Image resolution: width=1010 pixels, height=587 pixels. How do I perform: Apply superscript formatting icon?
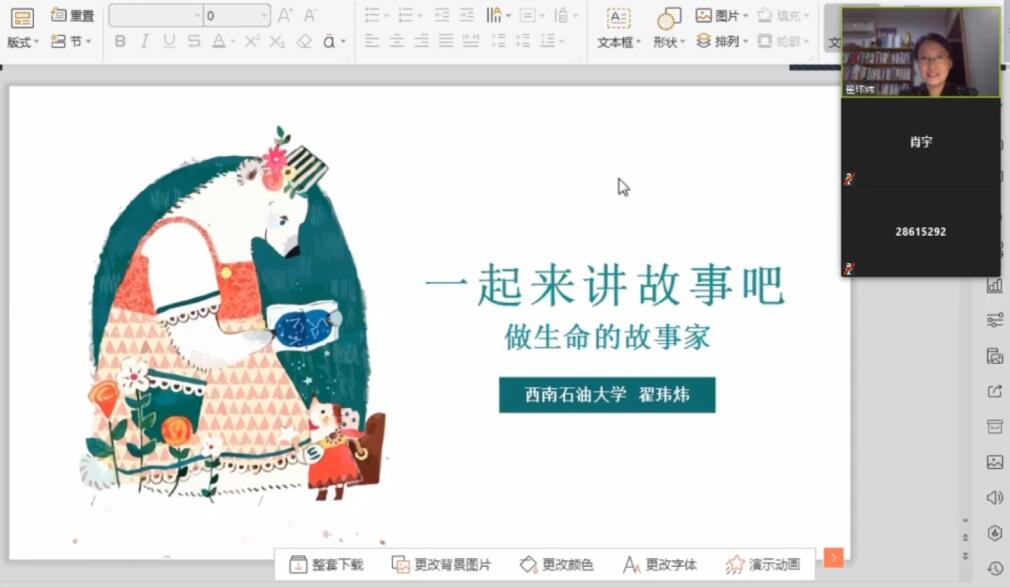[x=253, y=40]
